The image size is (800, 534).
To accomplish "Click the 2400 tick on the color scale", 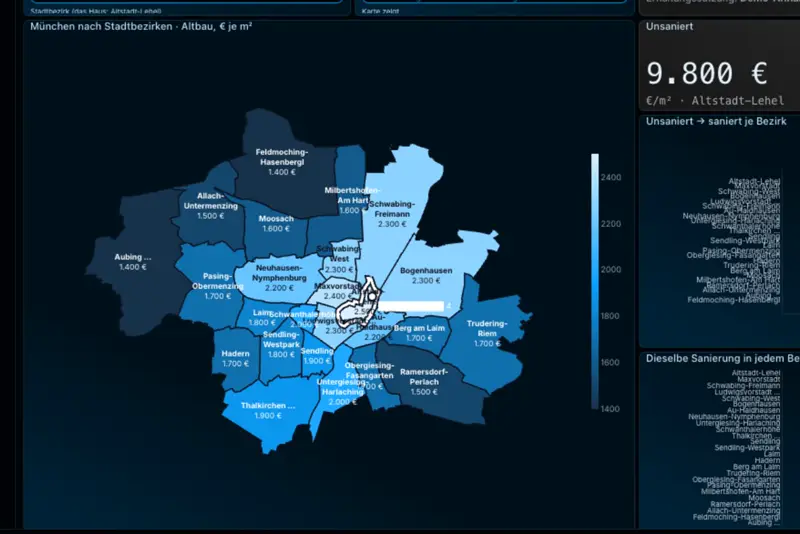I will pyautogui.click(x=611, y=177).
